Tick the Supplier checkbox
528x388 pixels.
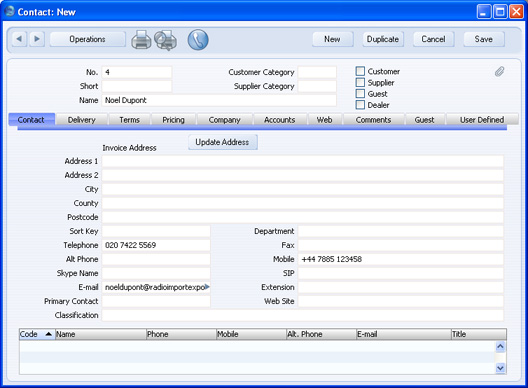(x=360, y=82)
